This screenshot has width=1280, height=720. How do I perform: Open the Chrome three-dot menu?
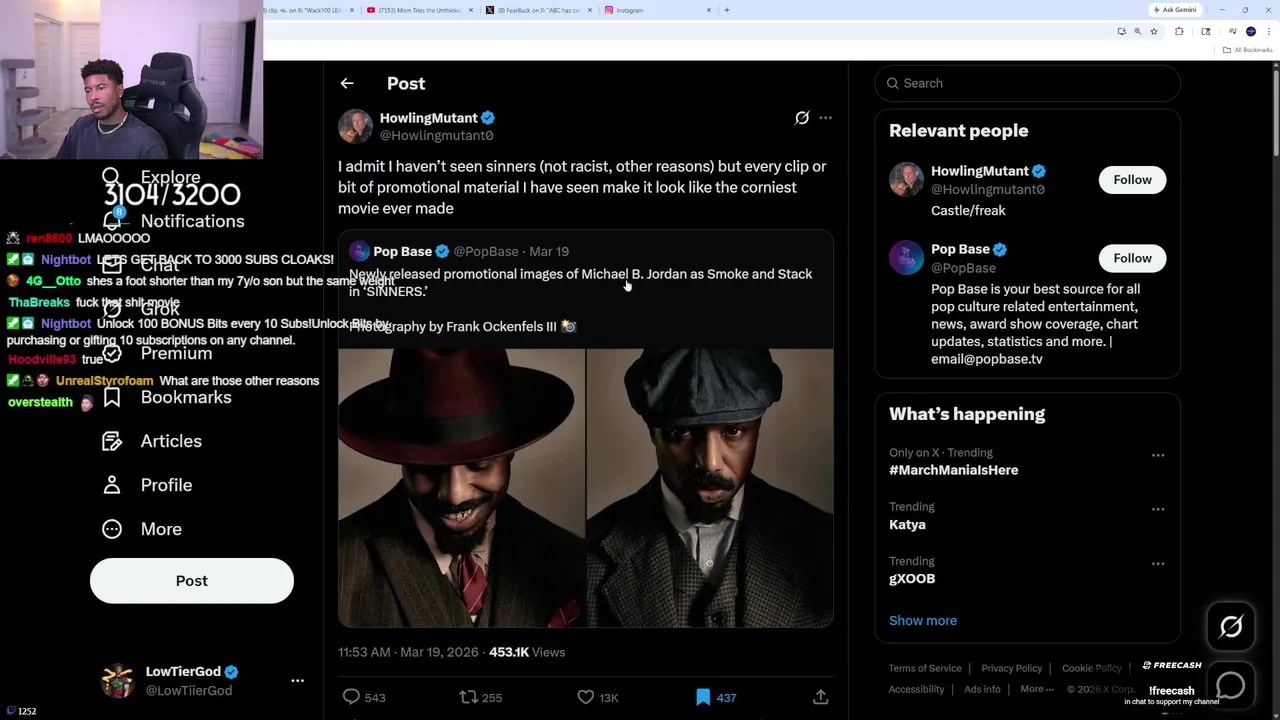click(x=1268, y=32)
